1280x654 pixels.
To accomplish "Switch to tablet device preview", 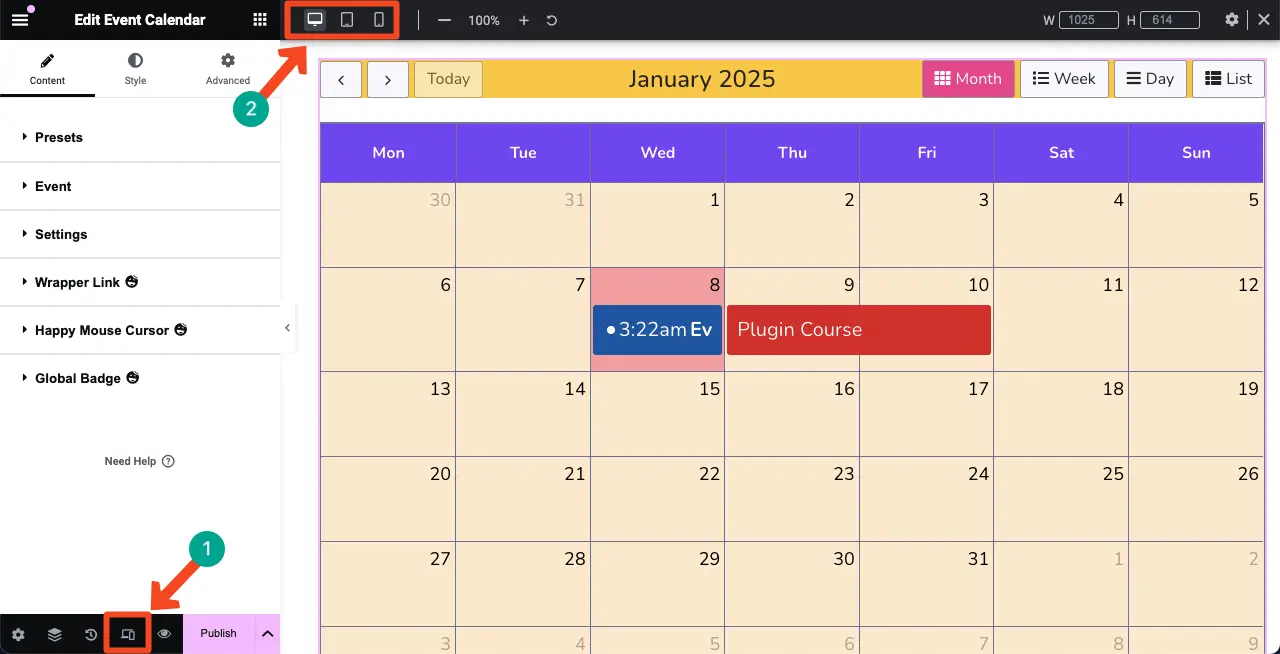I will pyautogui.click(x=347, y=20).
